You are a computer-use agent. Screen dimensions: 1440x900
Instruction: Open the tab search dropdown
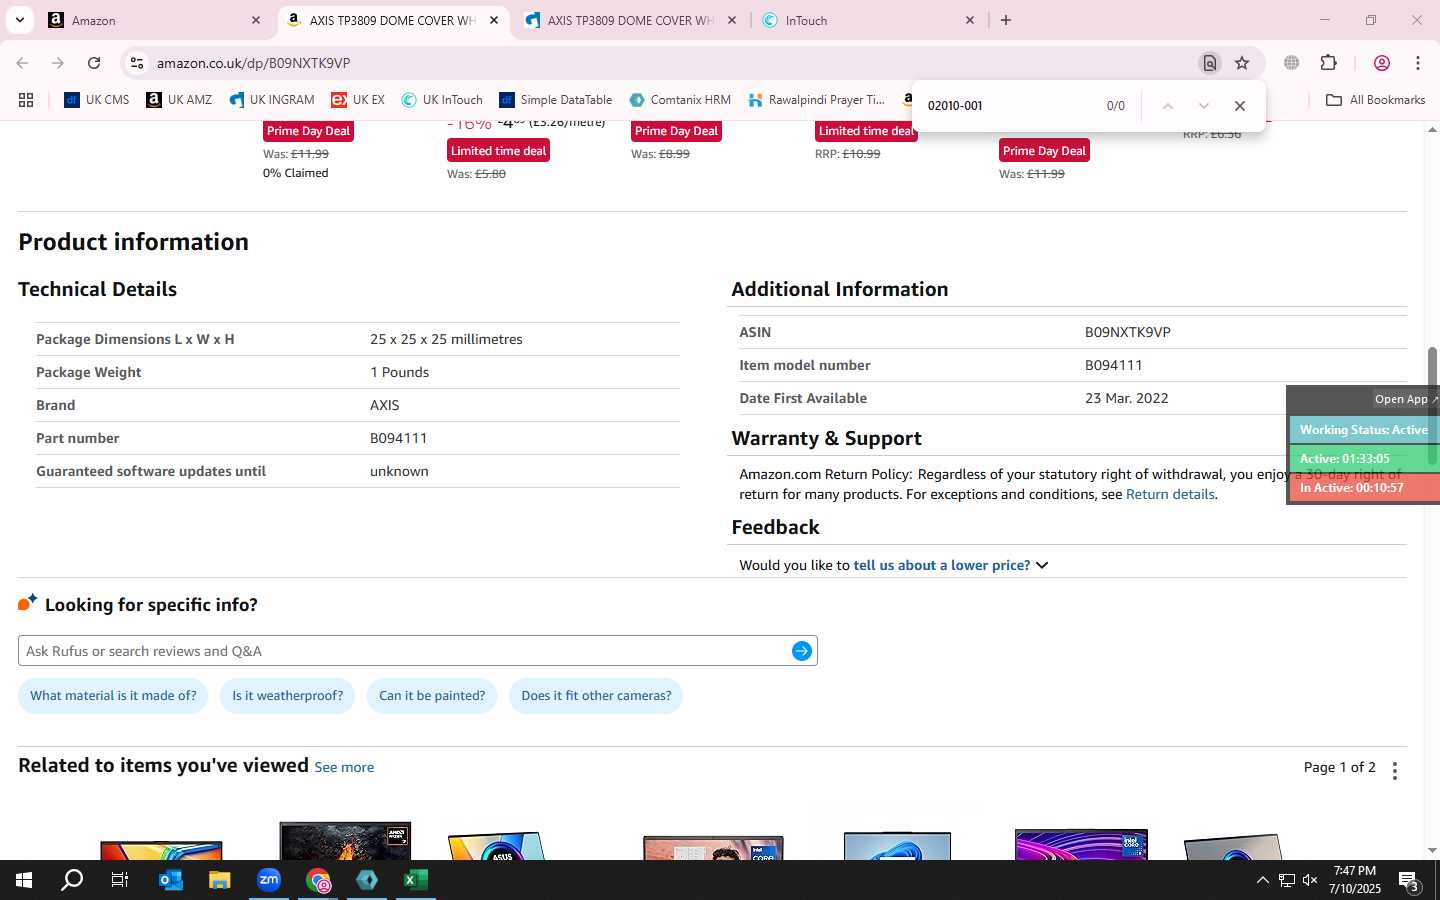(19, 20)
